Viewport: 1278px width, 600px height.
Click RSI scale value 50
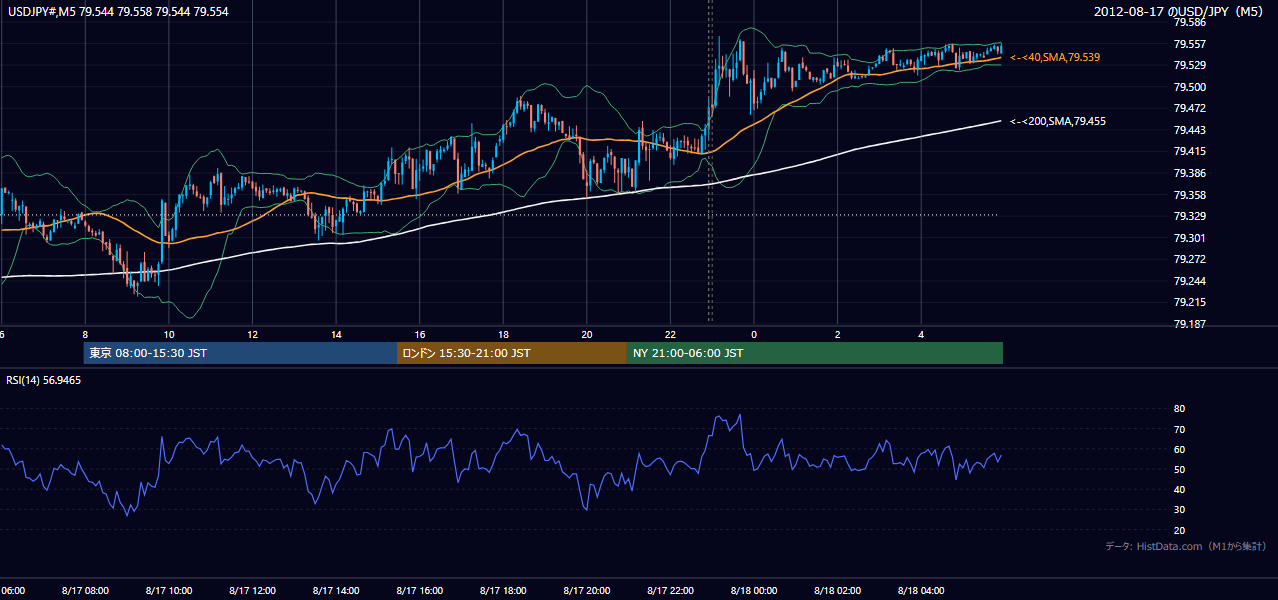coord(1179,469)
